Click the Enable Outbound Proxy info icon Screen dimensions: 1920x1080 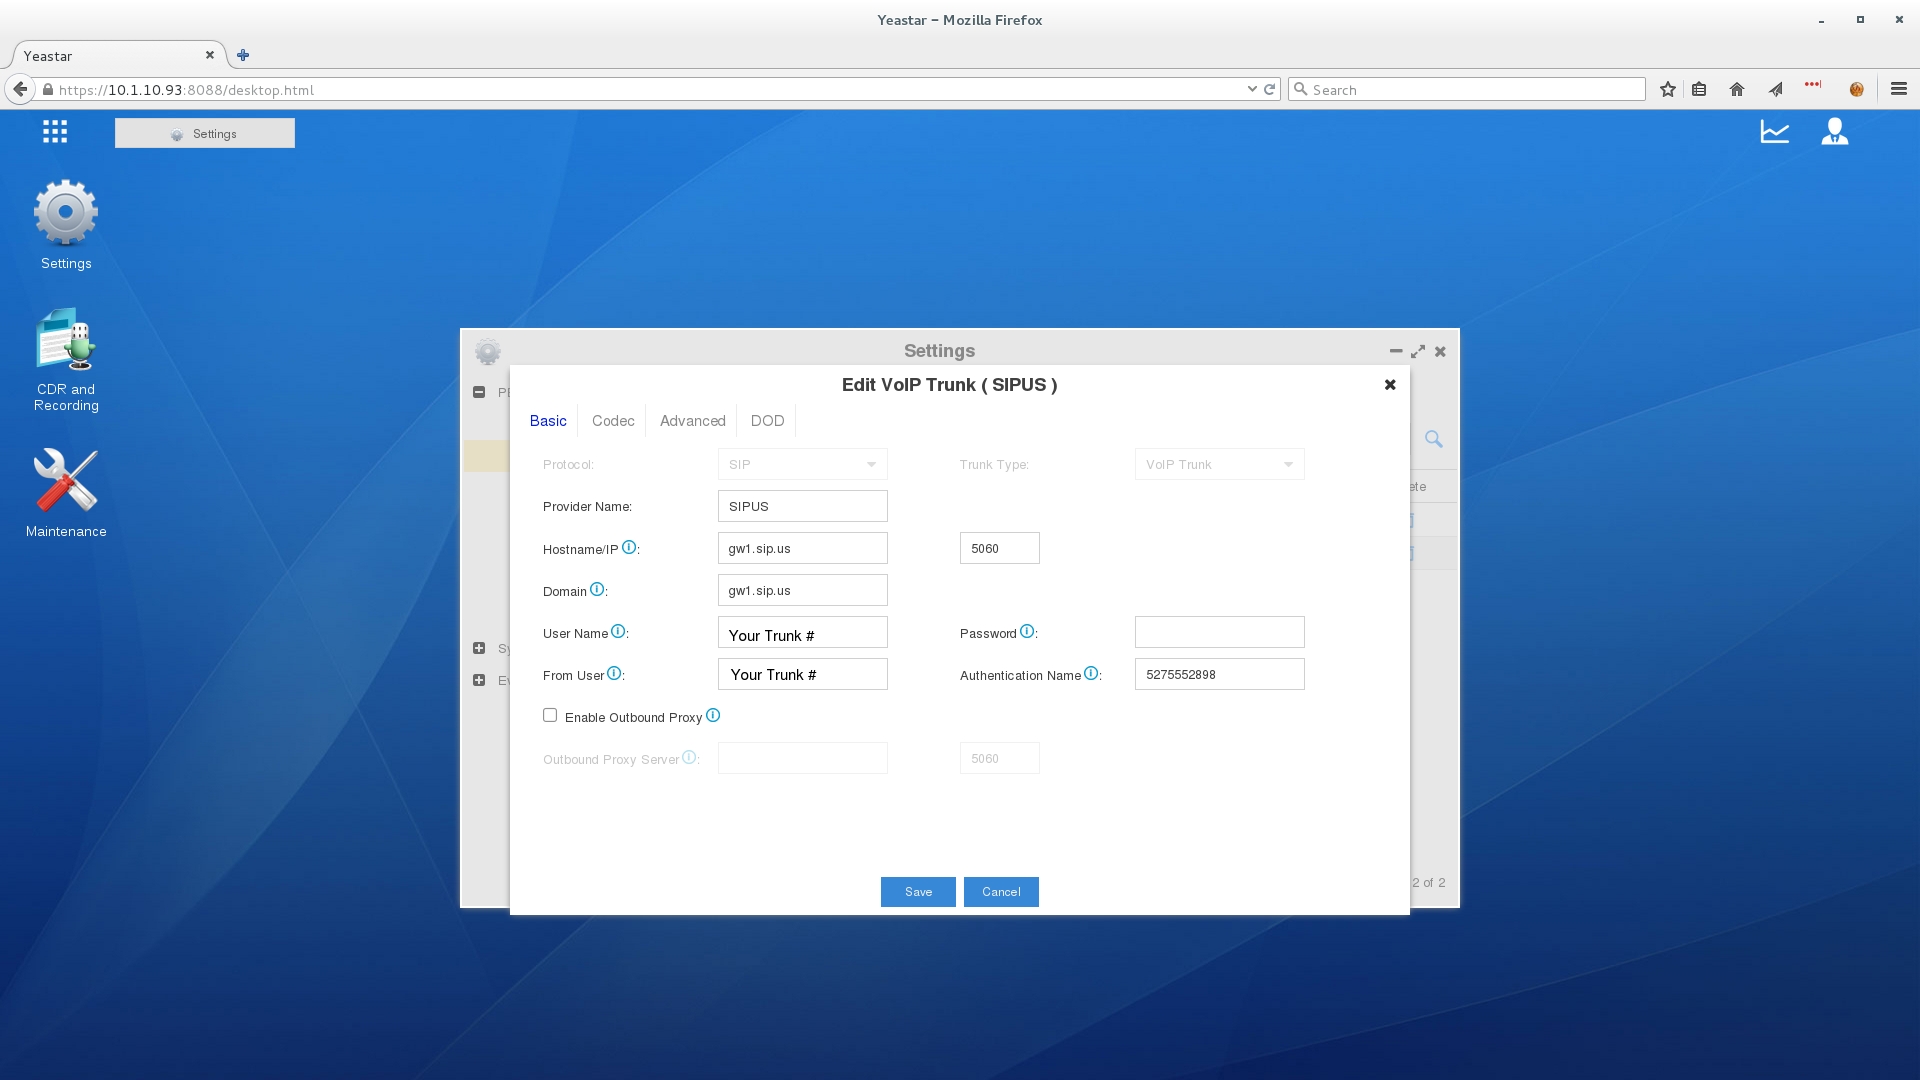click(713, 715)
